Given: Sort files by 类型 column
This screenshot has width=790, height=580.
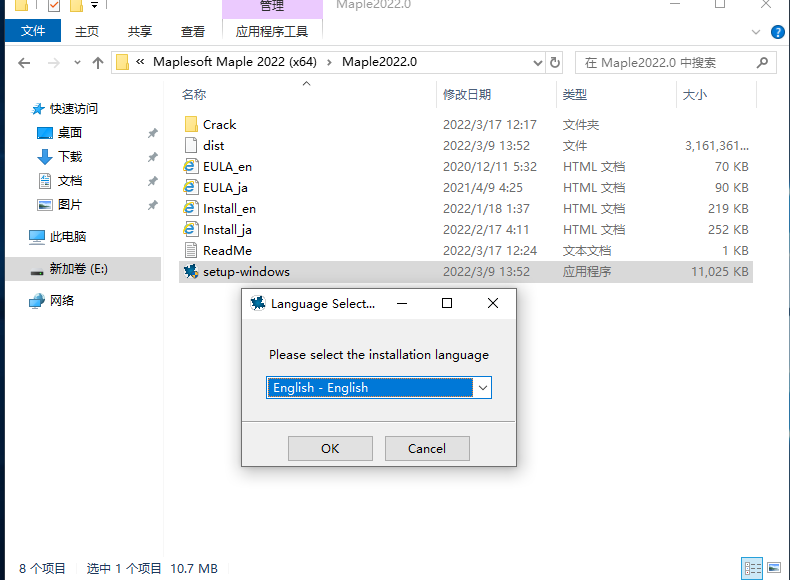Looking at the screenshot, I should 574,95.
